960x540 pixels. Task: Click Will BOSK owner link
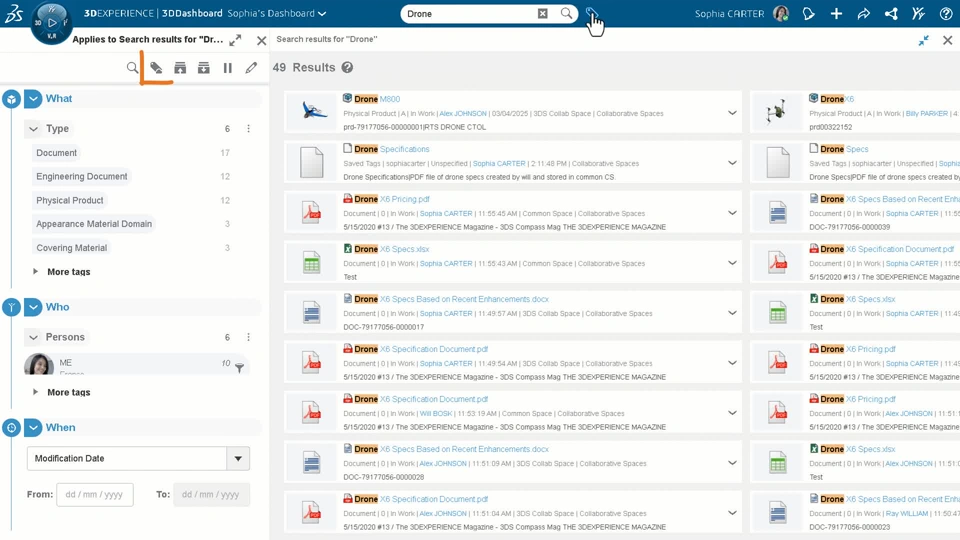pos(436,413)
